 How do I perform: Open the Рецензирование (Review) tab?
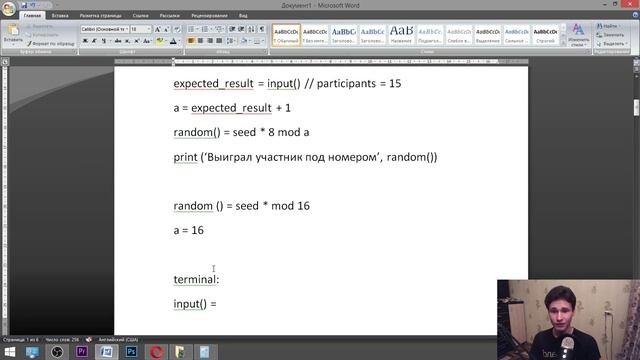(x=209, y=16)
